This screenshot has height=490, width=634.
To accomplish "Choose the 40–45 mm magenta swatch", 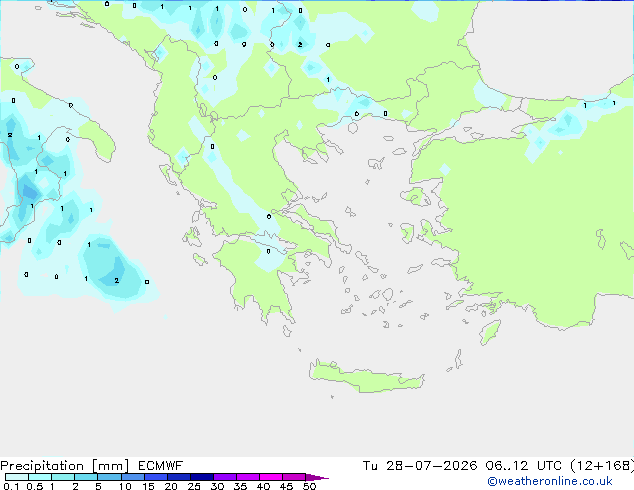I will pos(271,477).
